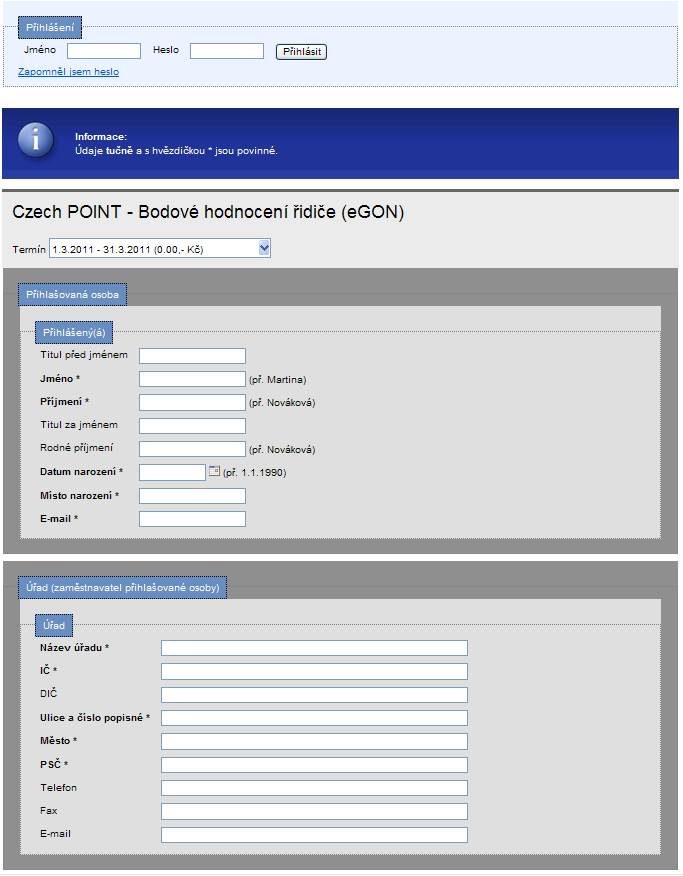Click the Název úřadu input field
This screenshot has height=876, width=683.
click(314, 648)
